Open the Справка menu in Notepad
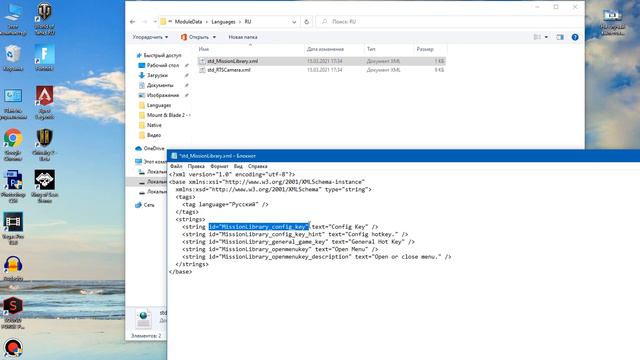Screen dimensions: 640x360 [x=258, y=166]
